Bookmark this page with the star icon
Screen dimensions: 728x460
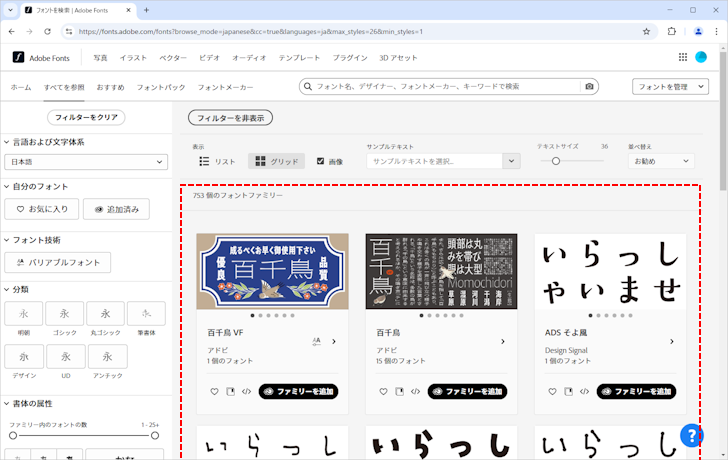pos(646,32)
